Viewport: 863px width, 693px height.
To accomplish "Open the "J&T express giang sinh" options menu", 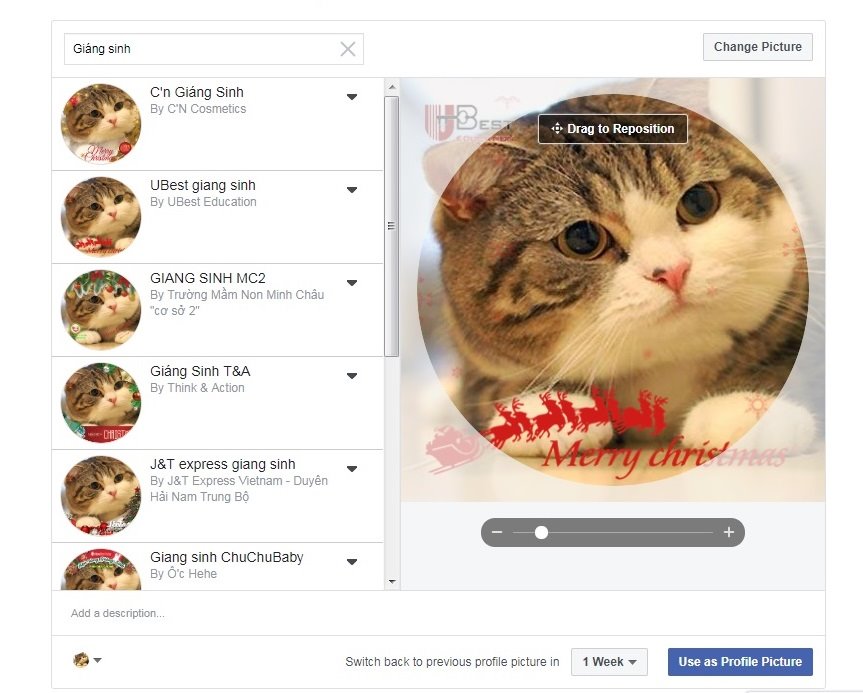I will coord(352,467).
